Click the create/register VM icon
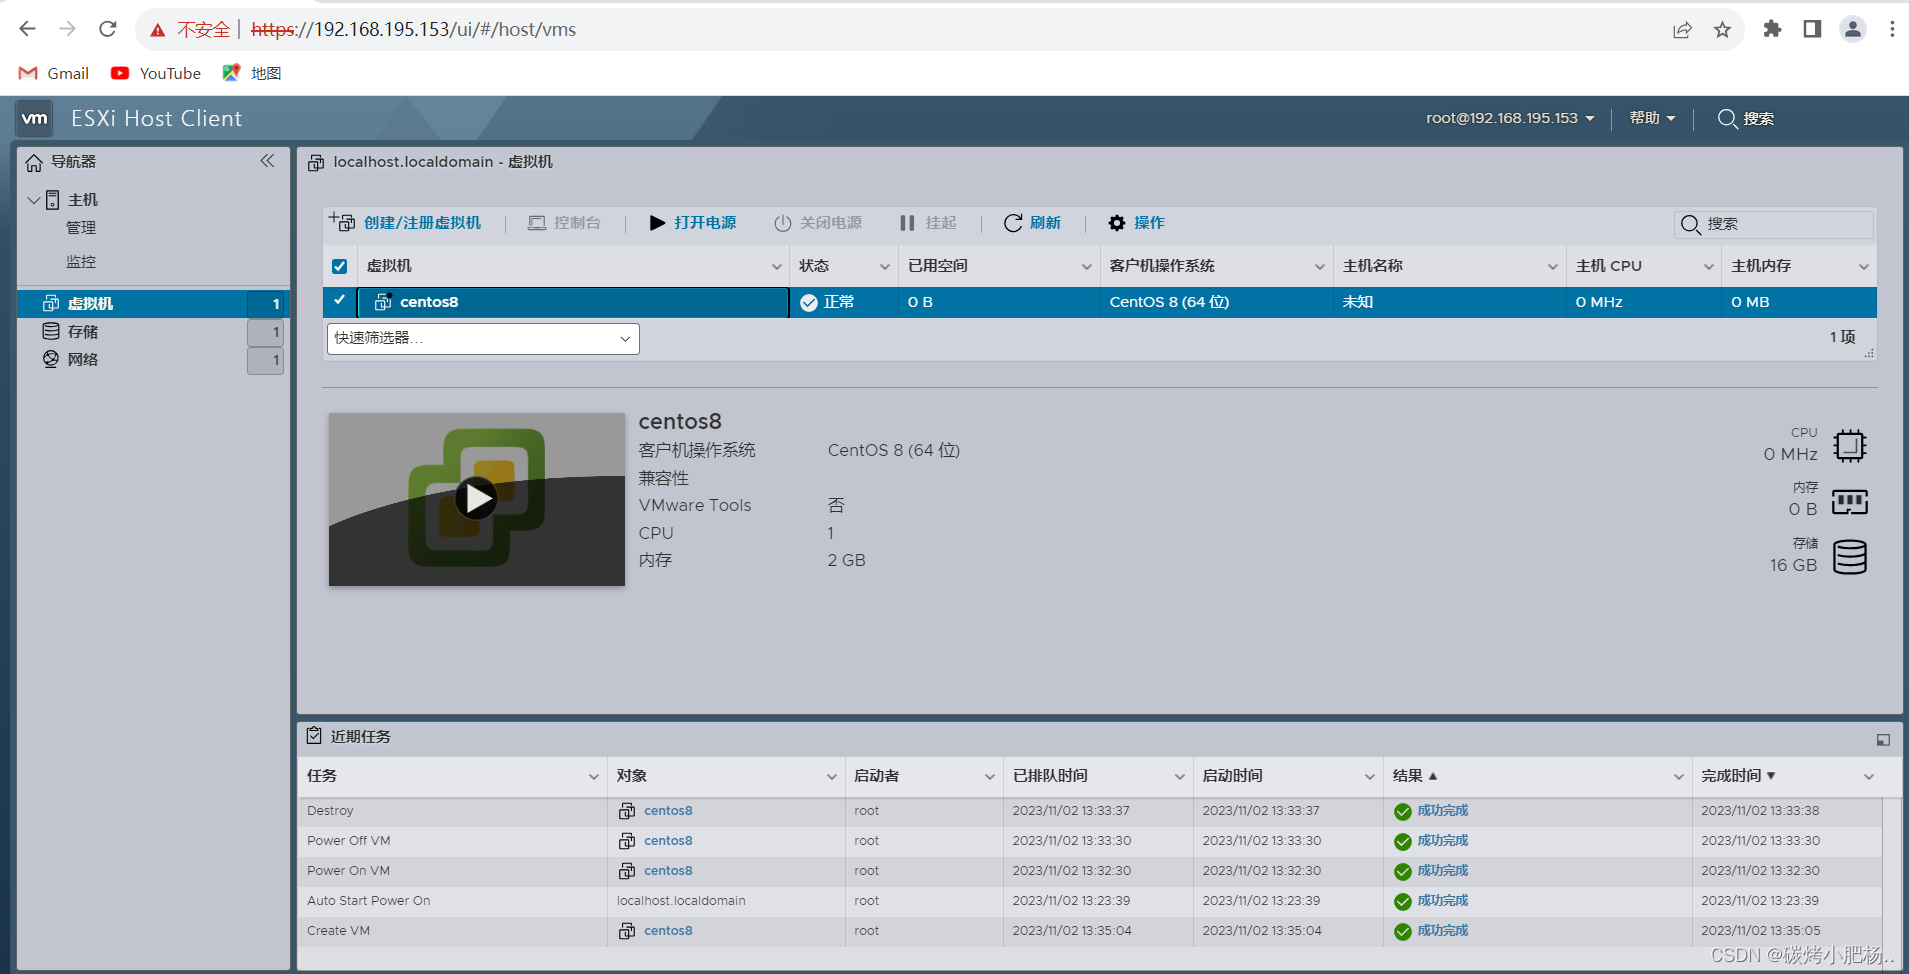Viewport: 1909px width, 974px height. (342, 222)
